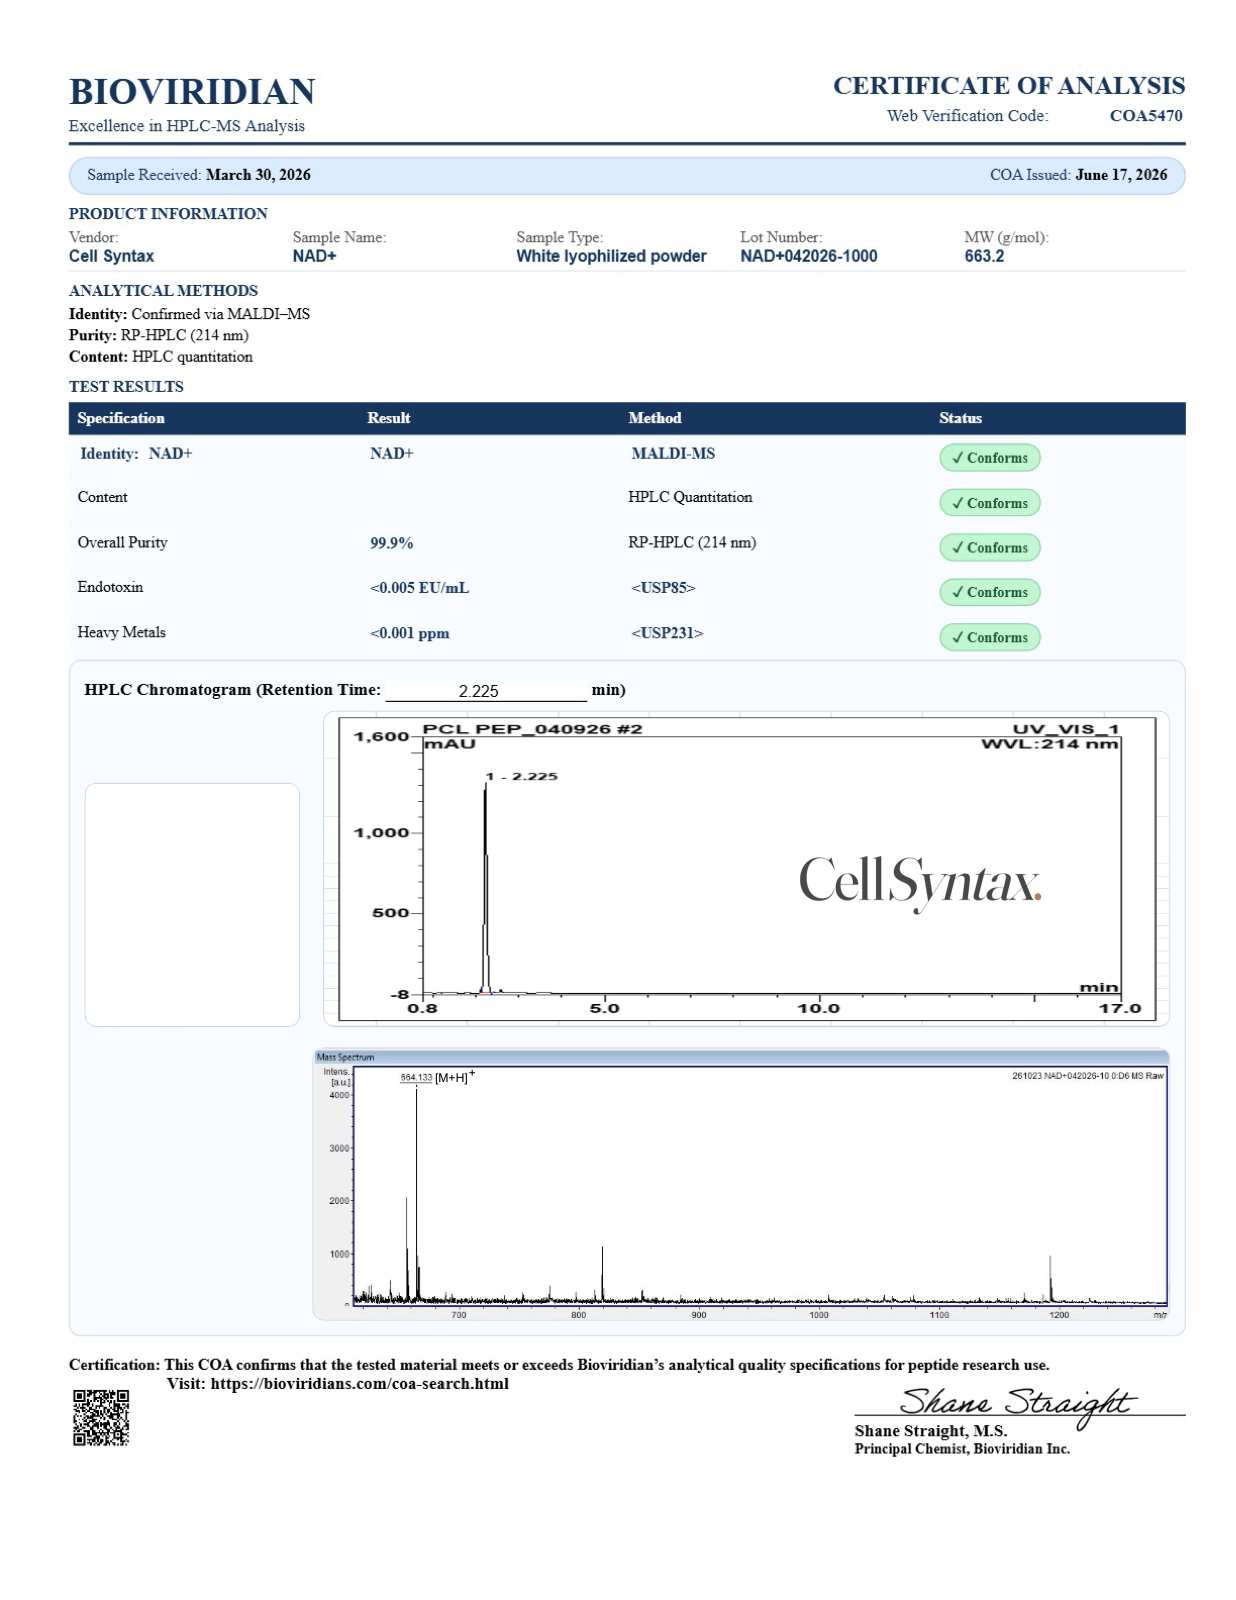Click the Status column header
This screenshot has height=1600, width=1236.
pyautogui.click(x=960, y=418)
